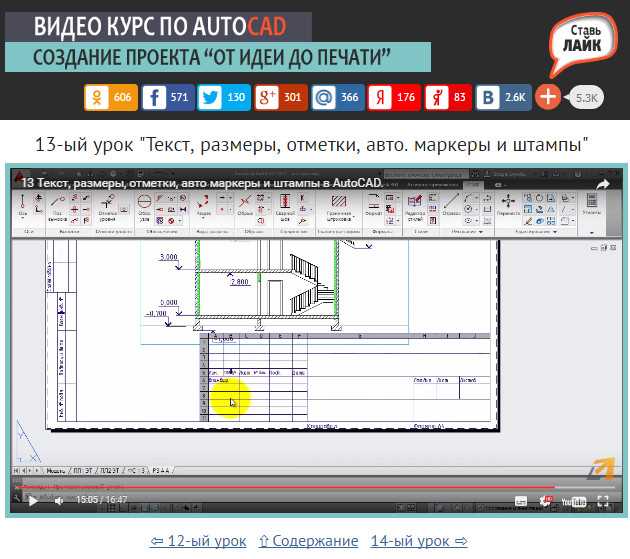
Task: Toggle subtitles with the captions icon
Action: tap(521, 501)
